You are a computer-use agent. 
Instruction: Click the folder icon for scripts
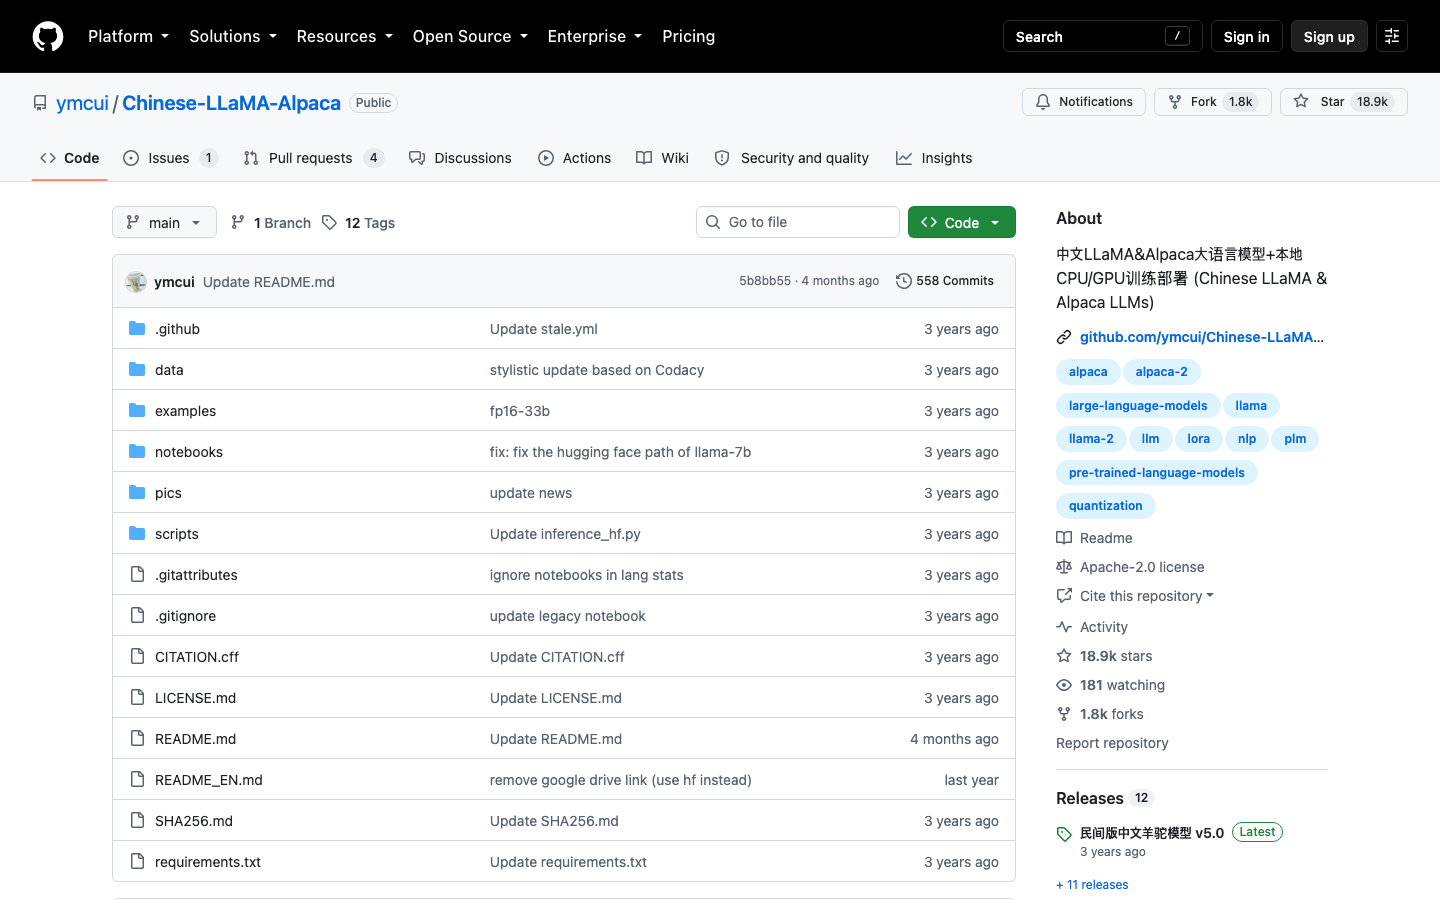pos(137,534)
